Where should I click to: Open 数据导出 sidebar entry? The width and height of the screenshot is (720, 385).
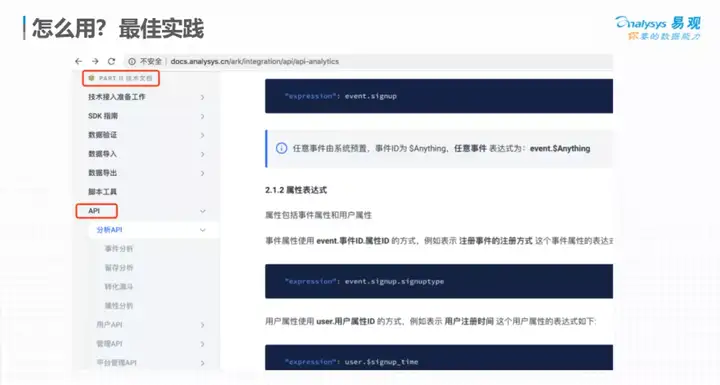tap(102, 173)
